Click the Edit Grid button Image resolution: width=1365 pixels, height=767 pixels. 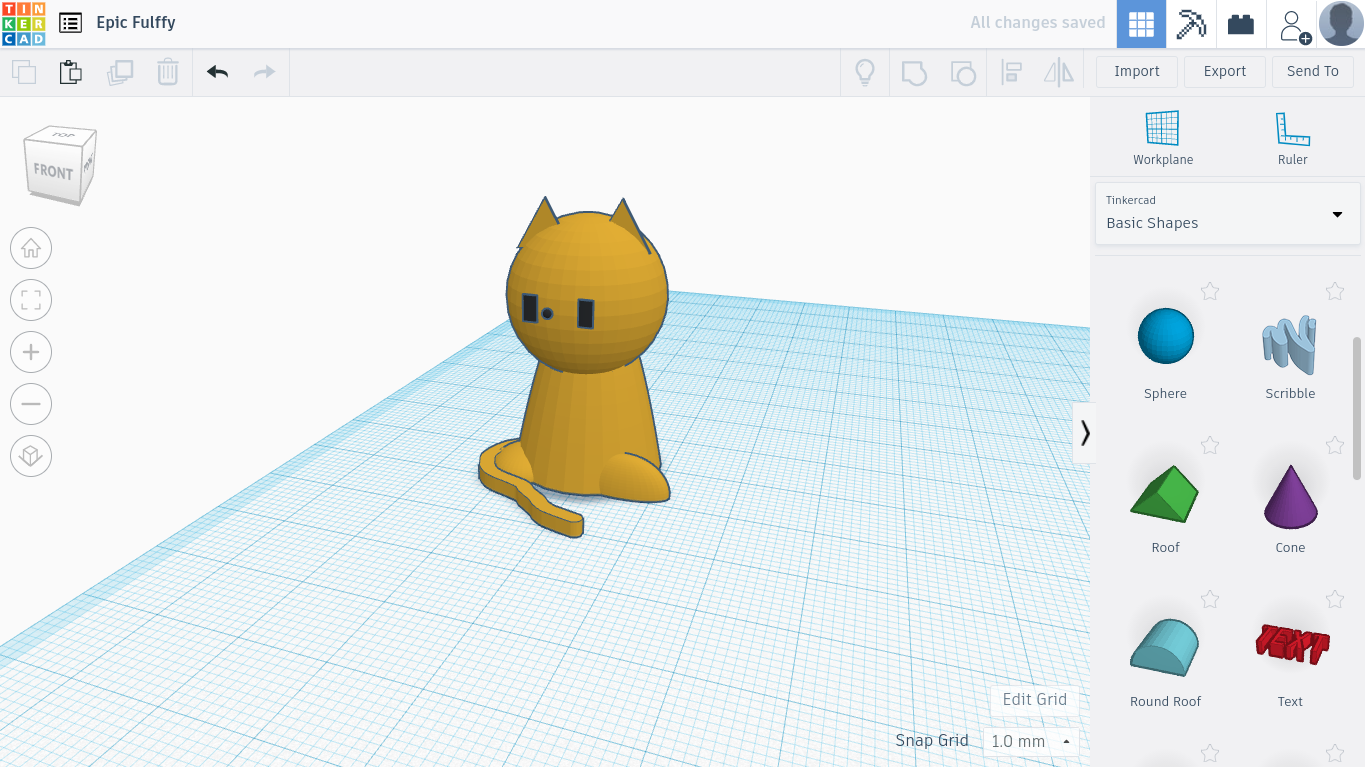click(x=1034, y=700)
